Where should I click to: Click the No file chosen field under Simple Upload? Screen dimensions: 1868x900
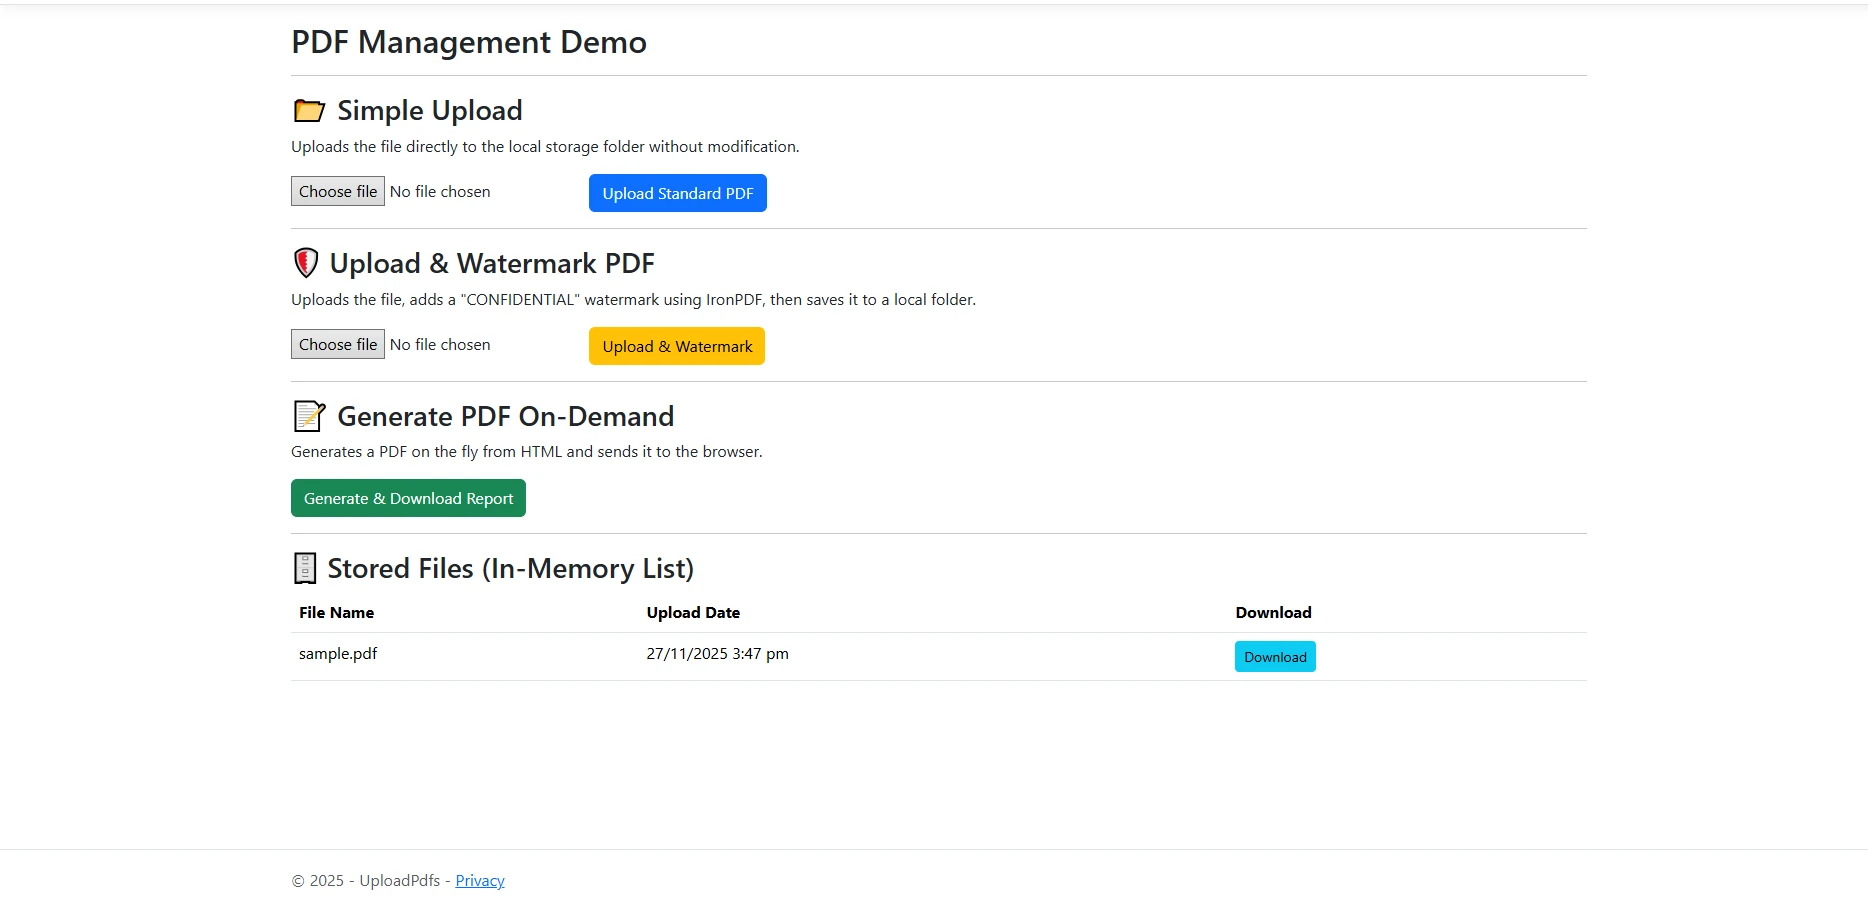(x=440, y=191)
